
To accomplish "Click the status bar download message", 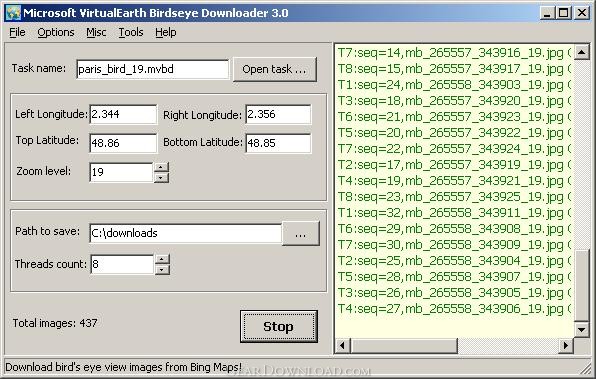I will click(124, 367).
